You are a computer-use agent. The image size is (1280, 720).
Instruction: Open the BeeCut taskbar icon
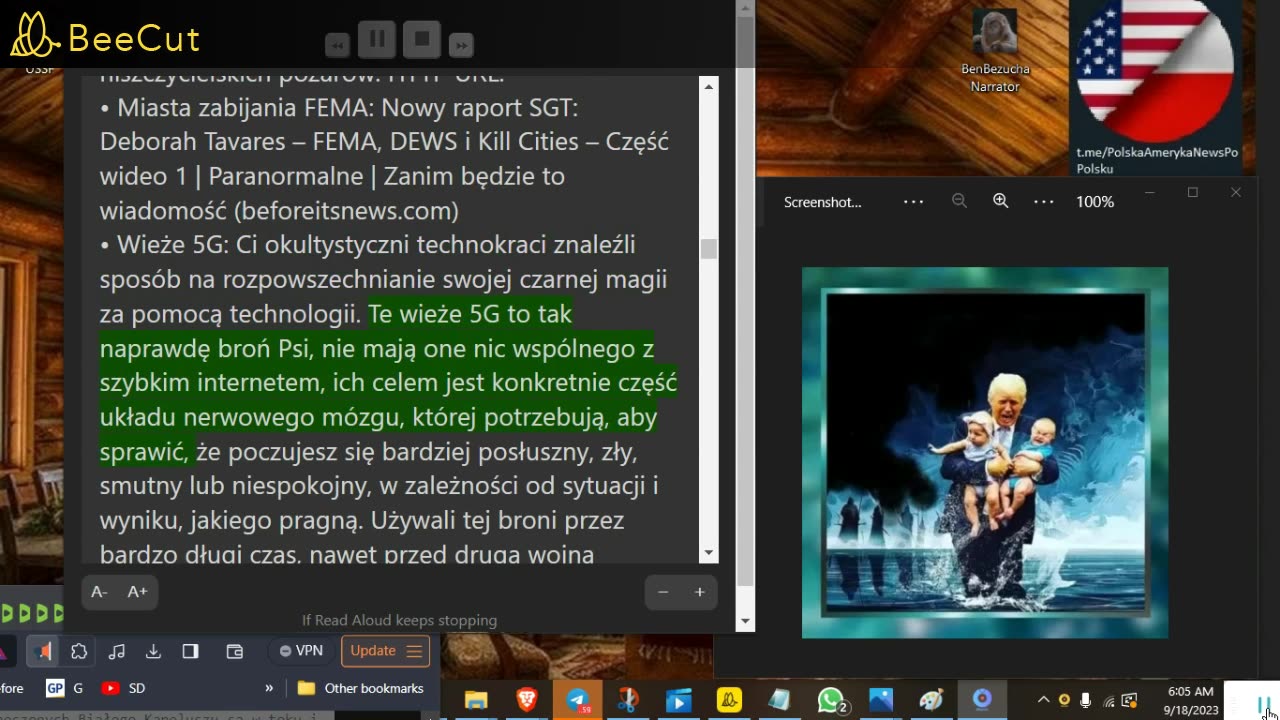[x=729, y=700]
